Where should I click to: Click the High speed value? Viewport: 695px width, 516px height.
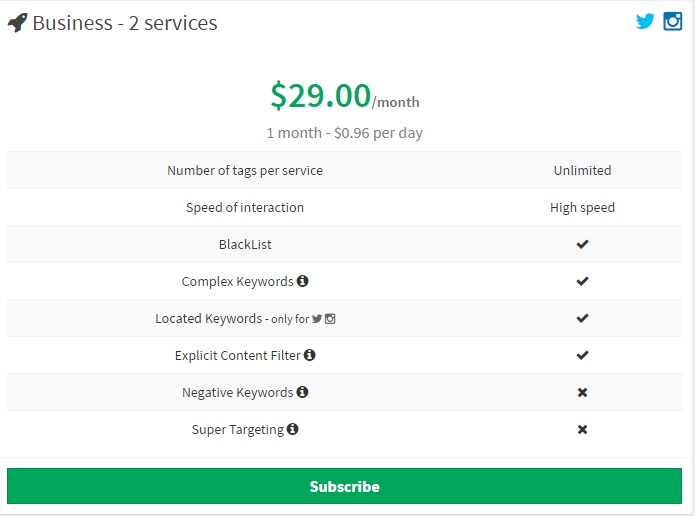(582, 207)
